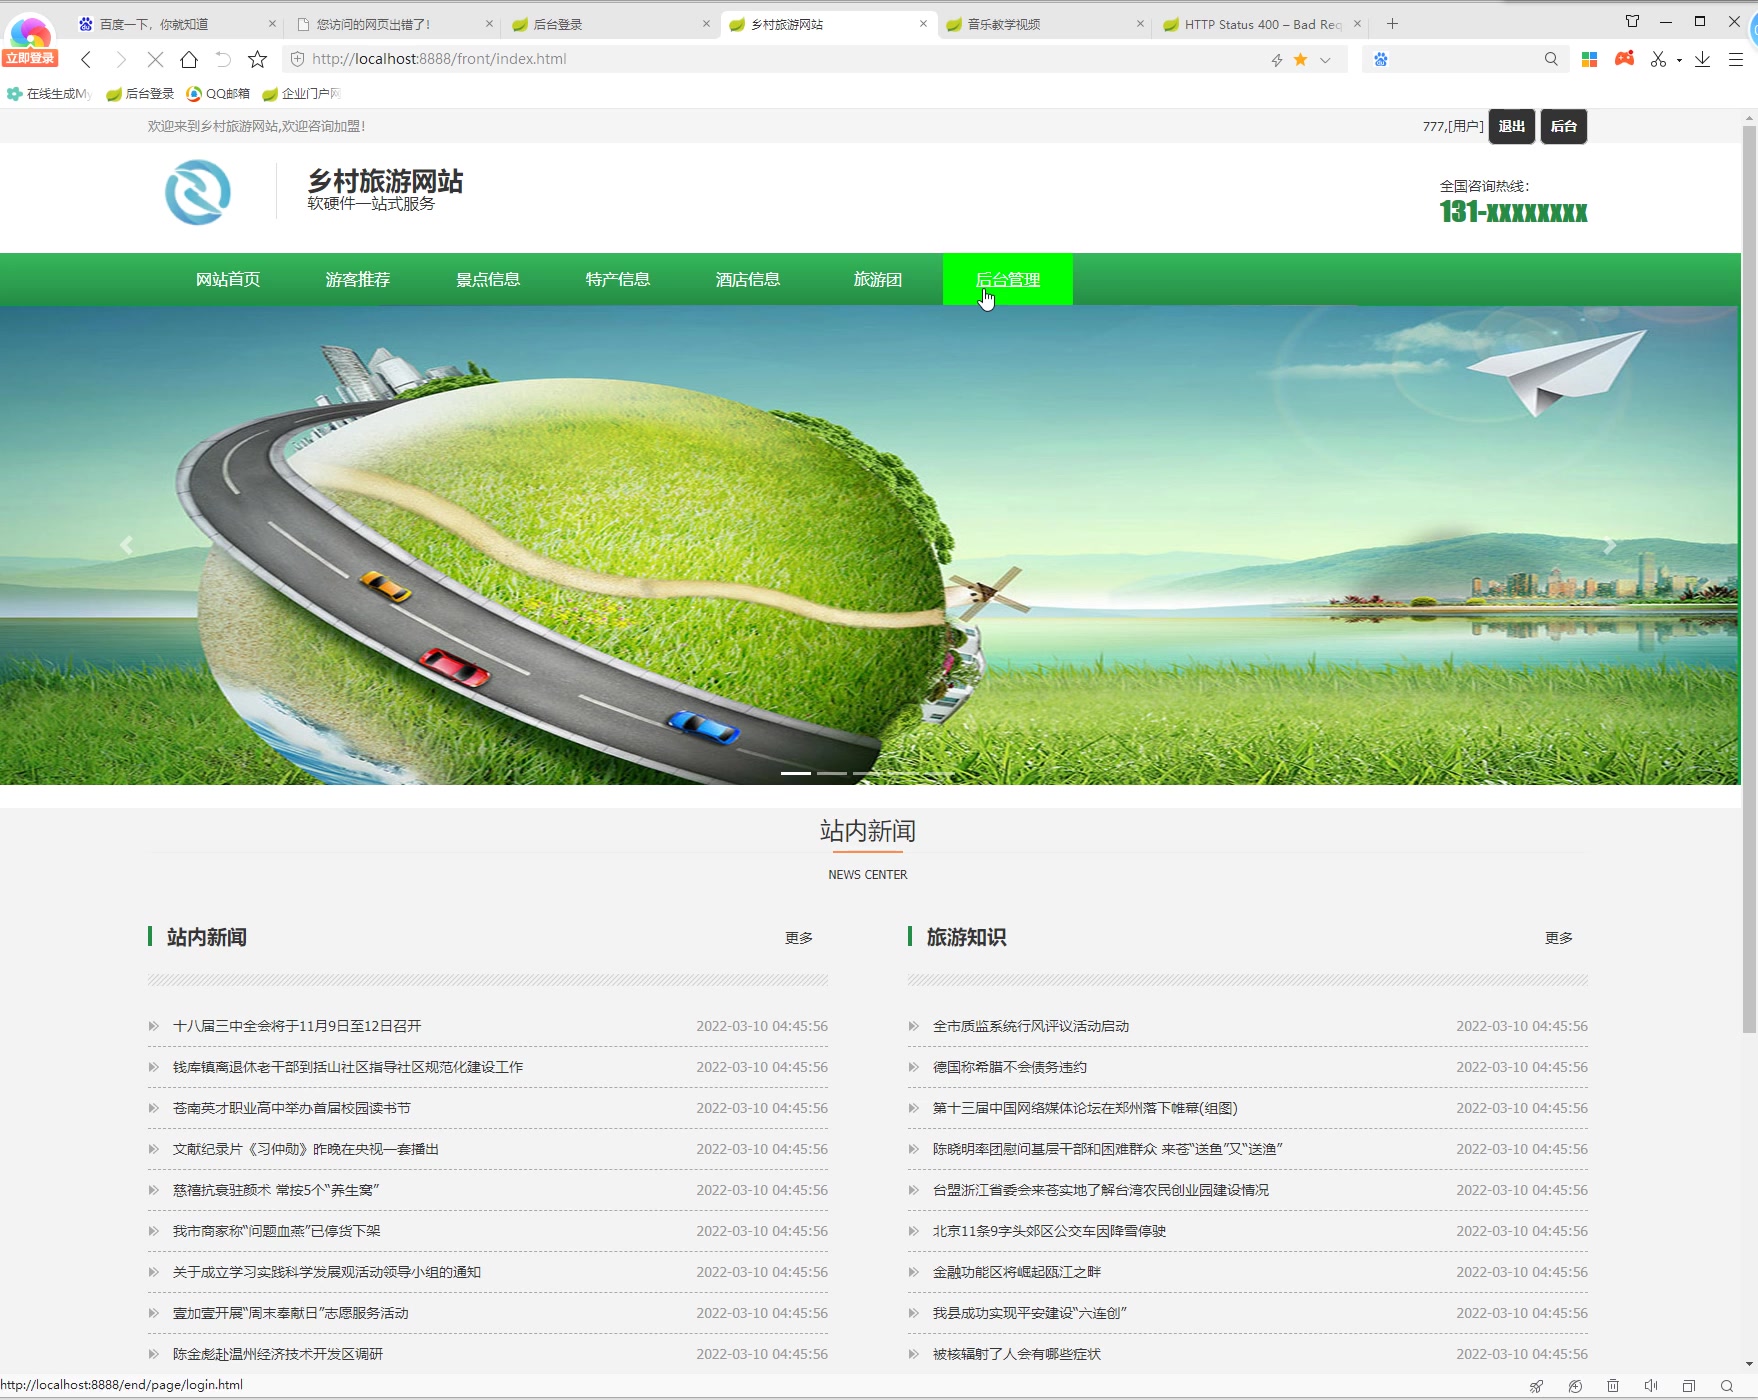Close the 音乐教学视频 tab
The height and width of the screenshot is (1400, 1758).
[1140, 24]
